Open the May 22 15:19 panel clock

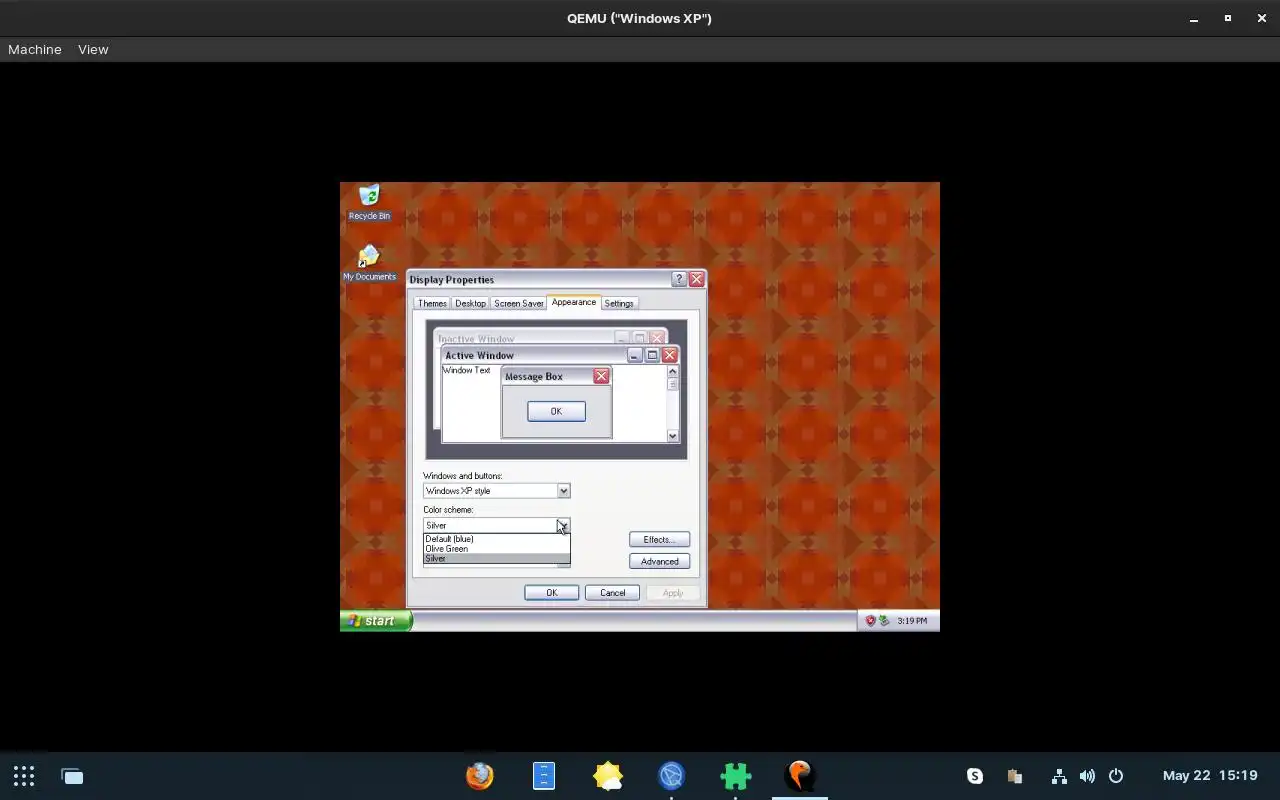(1210, 776)
